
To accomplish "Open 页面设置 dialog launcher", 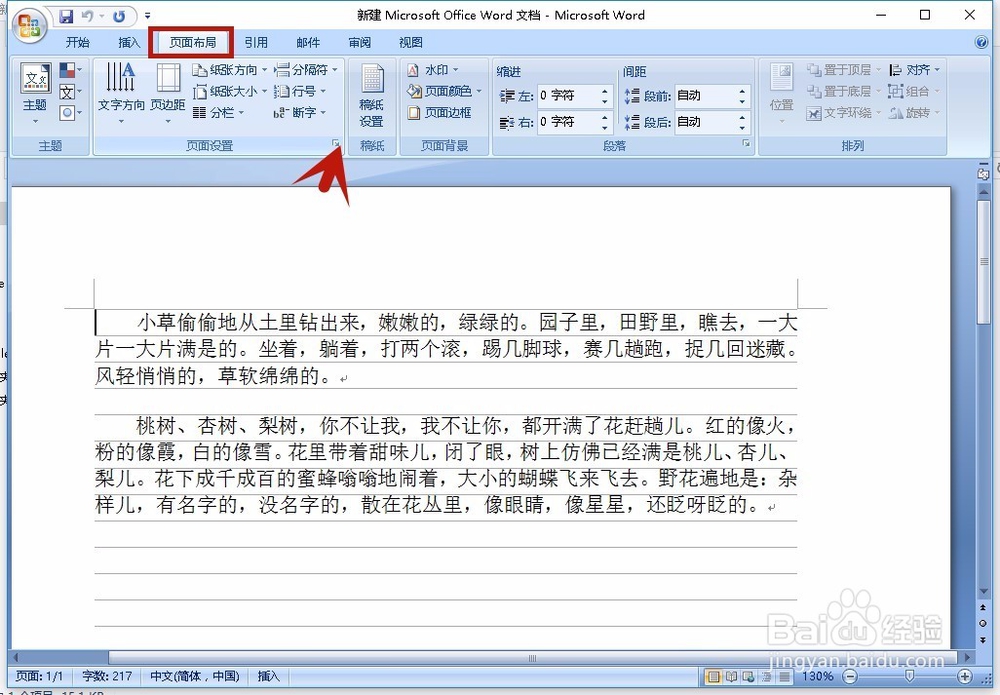I will (336, 145).
